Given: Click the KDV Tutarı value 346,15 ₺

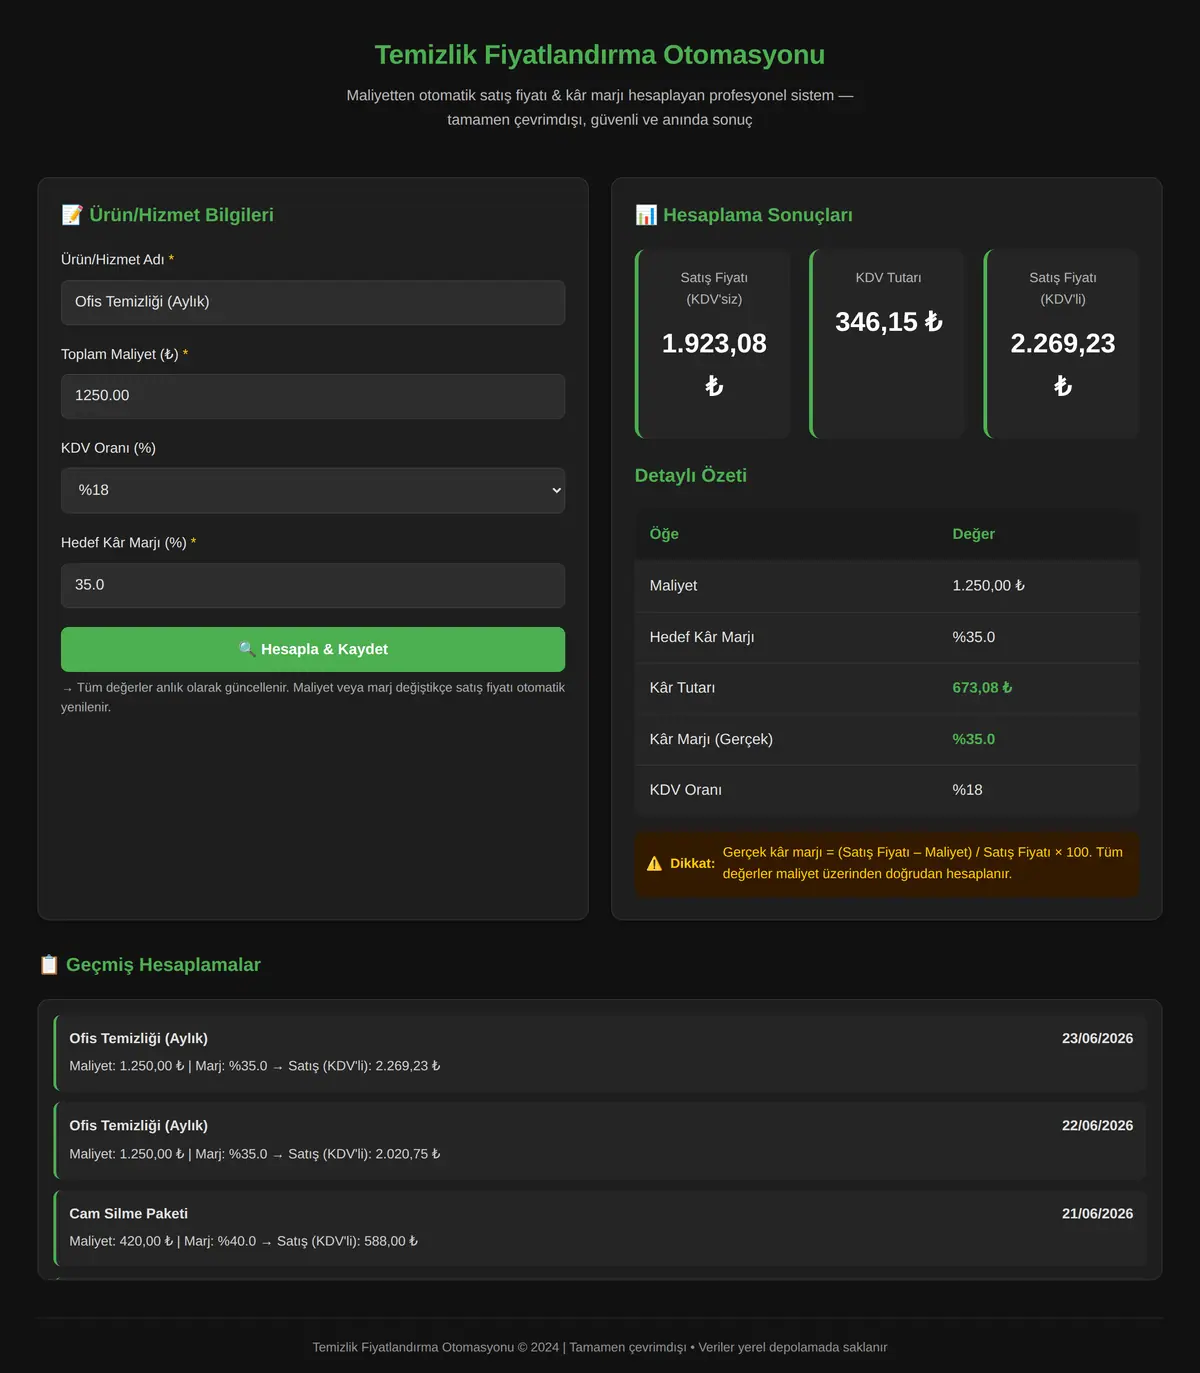Looking at the screenshot, I should (x=889, y=322).
